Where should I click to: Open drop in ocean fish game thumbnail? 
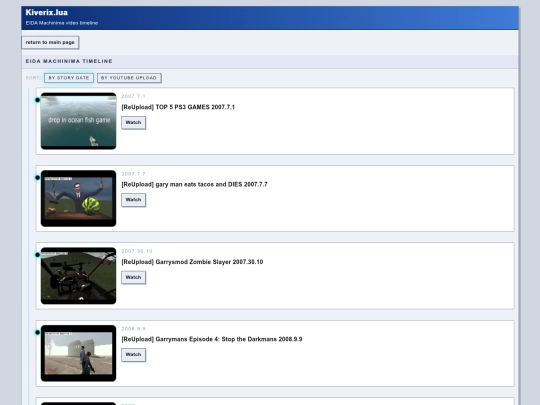pyautogui.click(x=79, y=121)
